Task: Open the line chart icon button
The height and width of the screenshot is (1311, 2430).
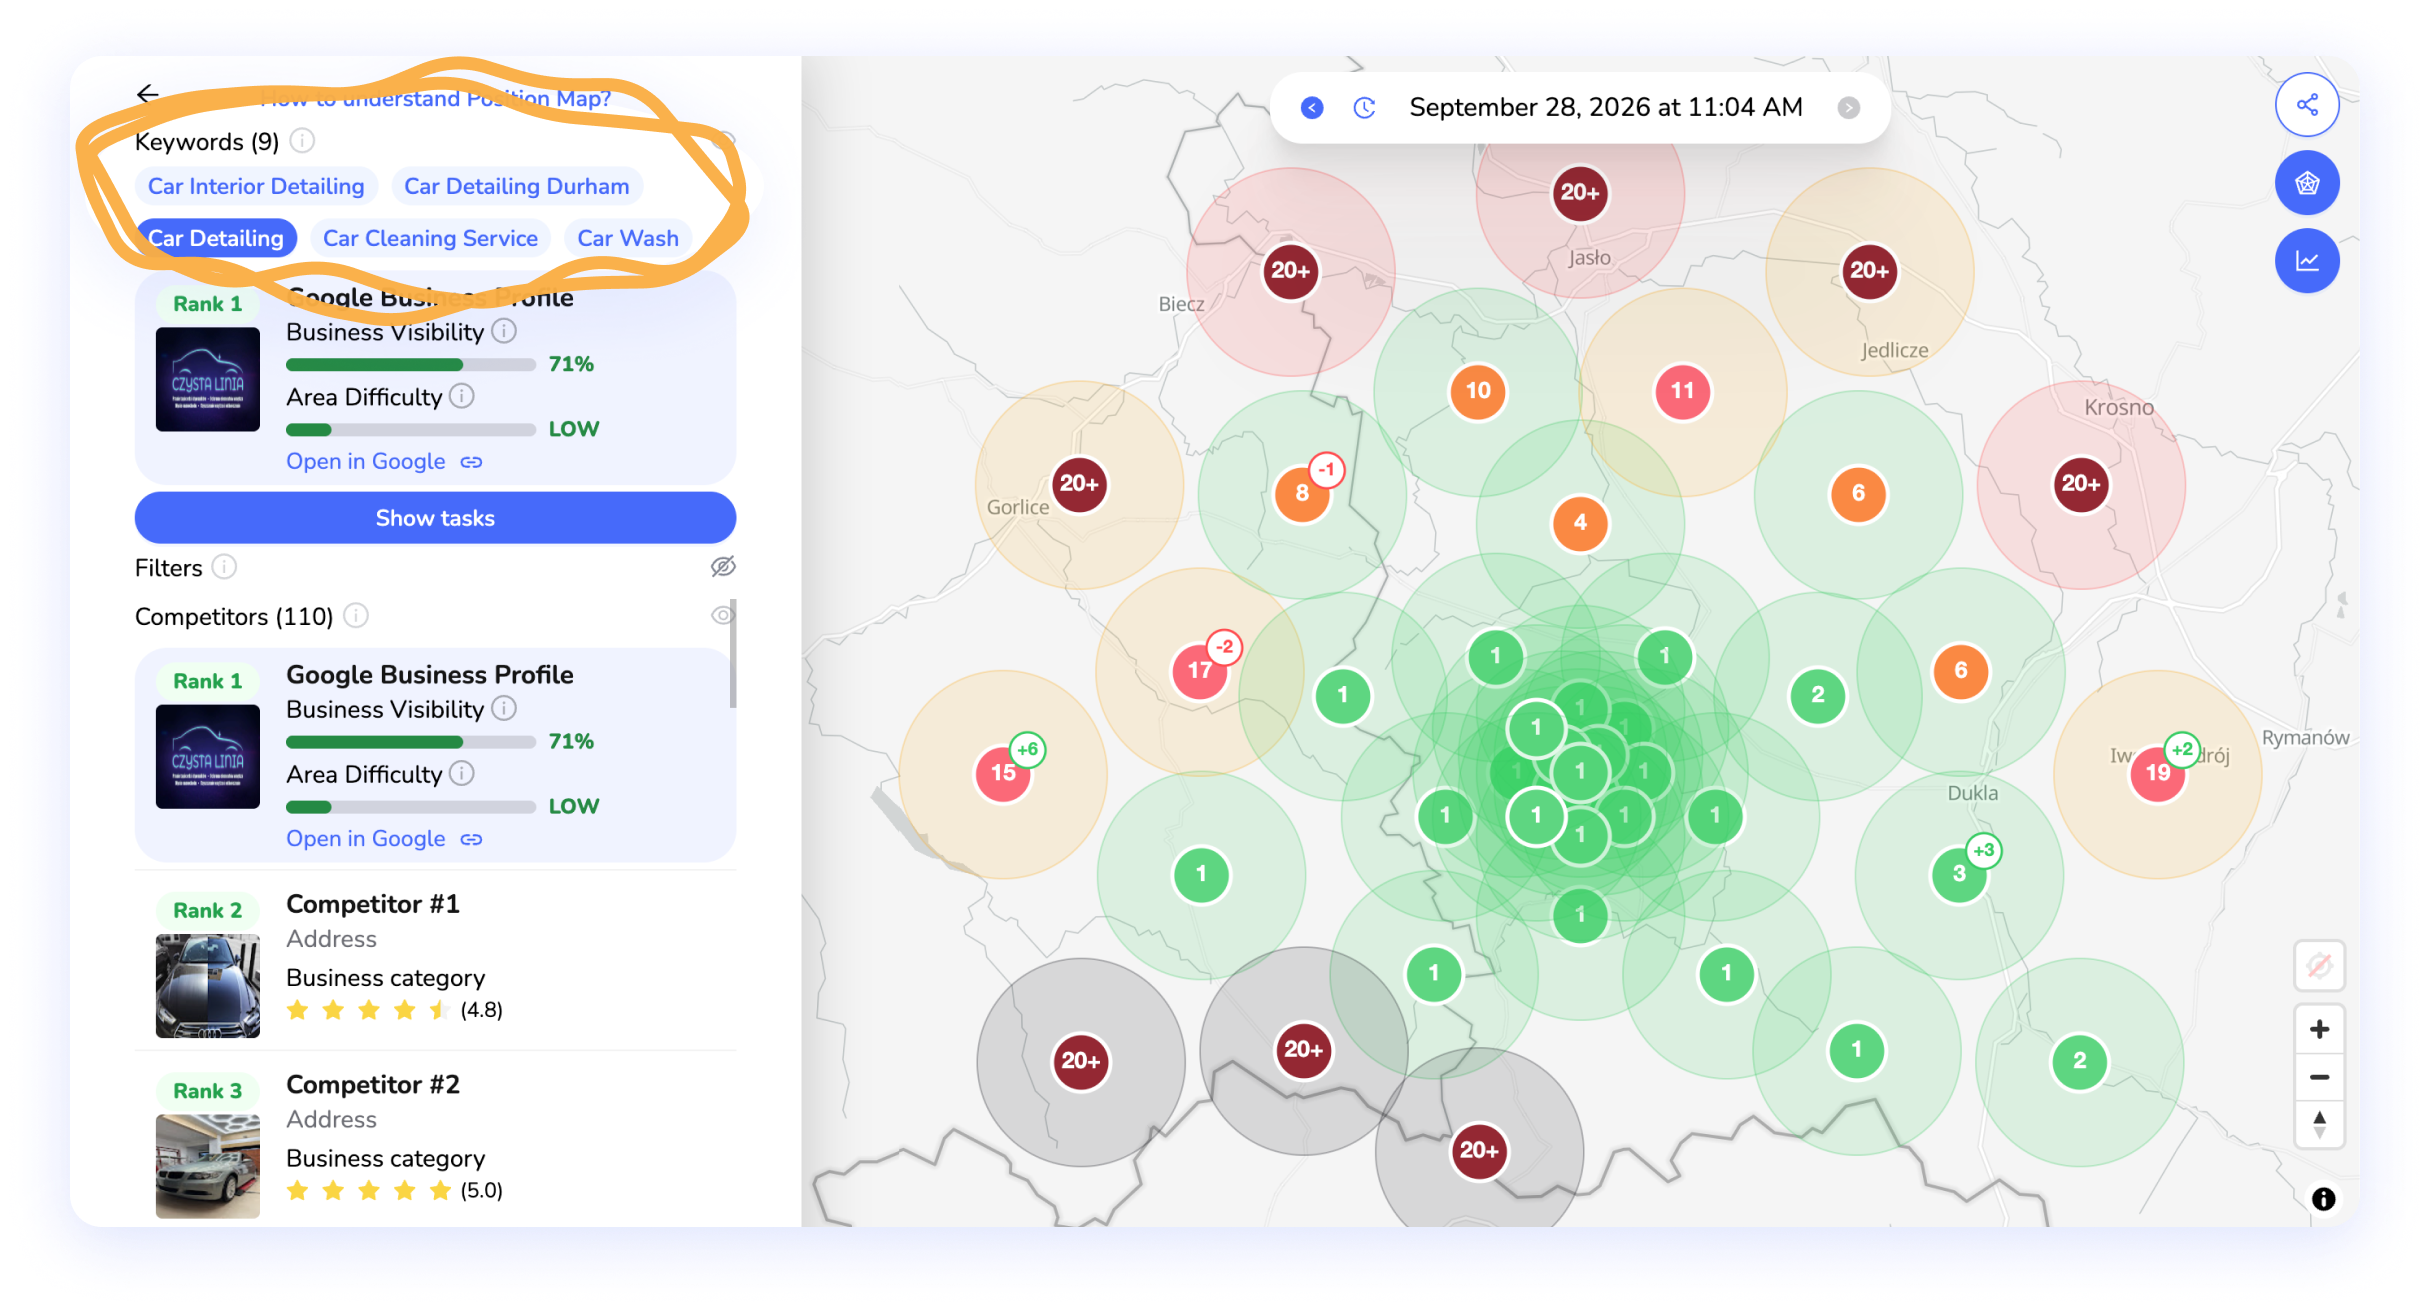Action: (2306, 261)
